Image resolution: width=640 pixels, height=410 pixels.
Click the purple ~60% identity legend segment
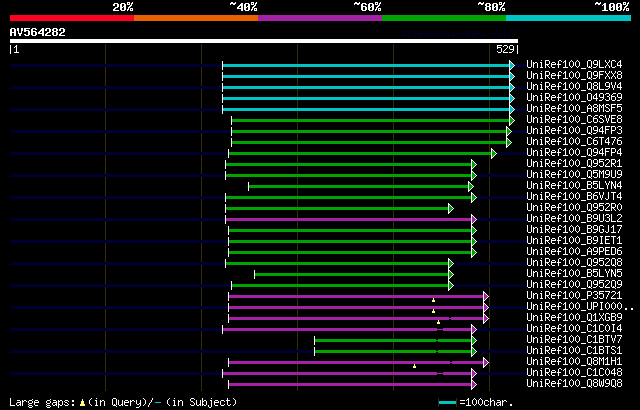click(320, 18)
